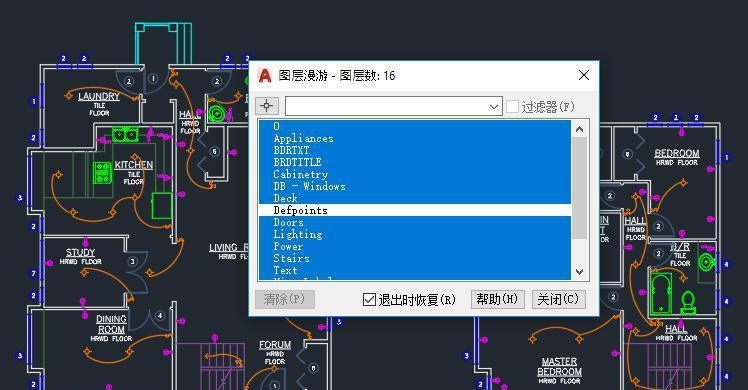Click the AutoCAD logo in dialog title
Screen dimensions: 748x390
click(265, 75)
